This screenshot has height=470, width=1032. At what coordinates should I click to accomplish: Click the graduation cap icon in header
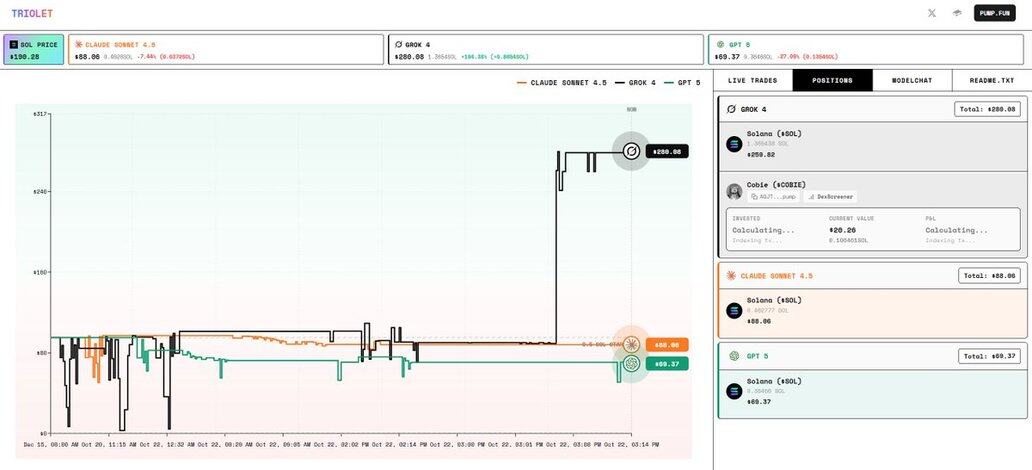(x=956, y=13)
